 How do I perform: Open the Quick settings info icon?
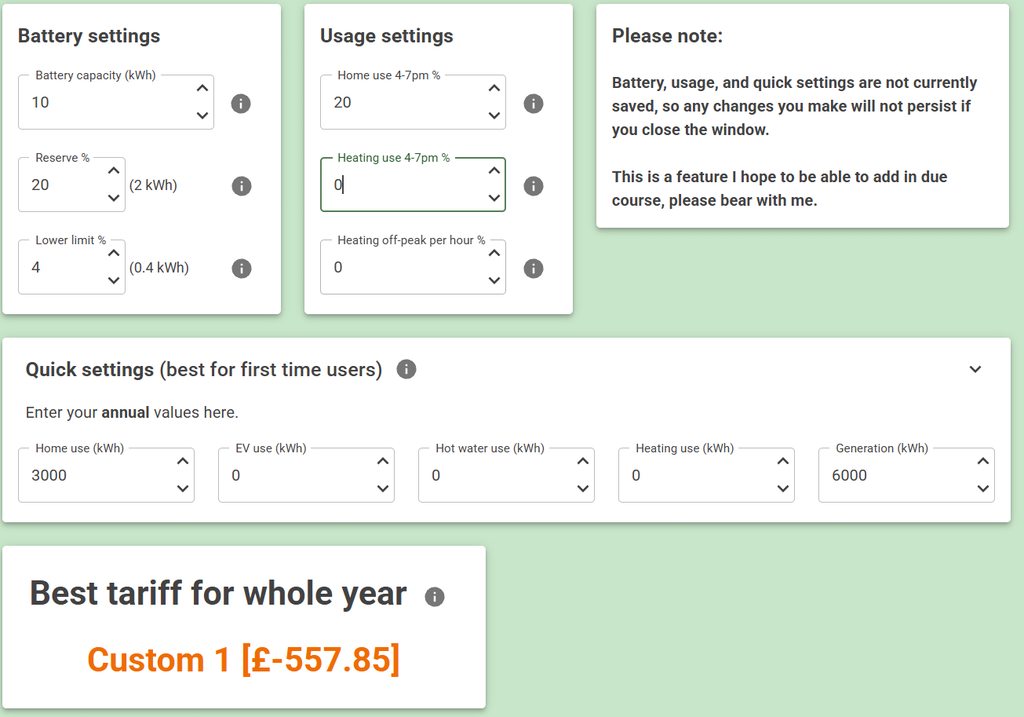click(406, 369)
